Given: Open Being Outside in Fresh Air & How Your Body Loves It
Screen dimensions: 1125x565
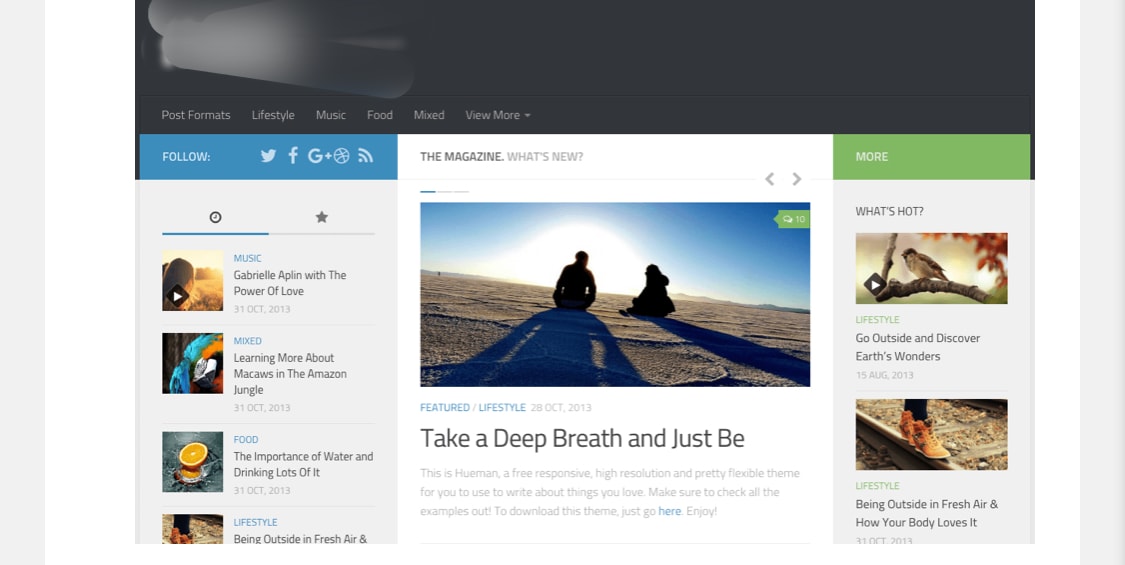Looking at the screenshot, I should [926, 513].
